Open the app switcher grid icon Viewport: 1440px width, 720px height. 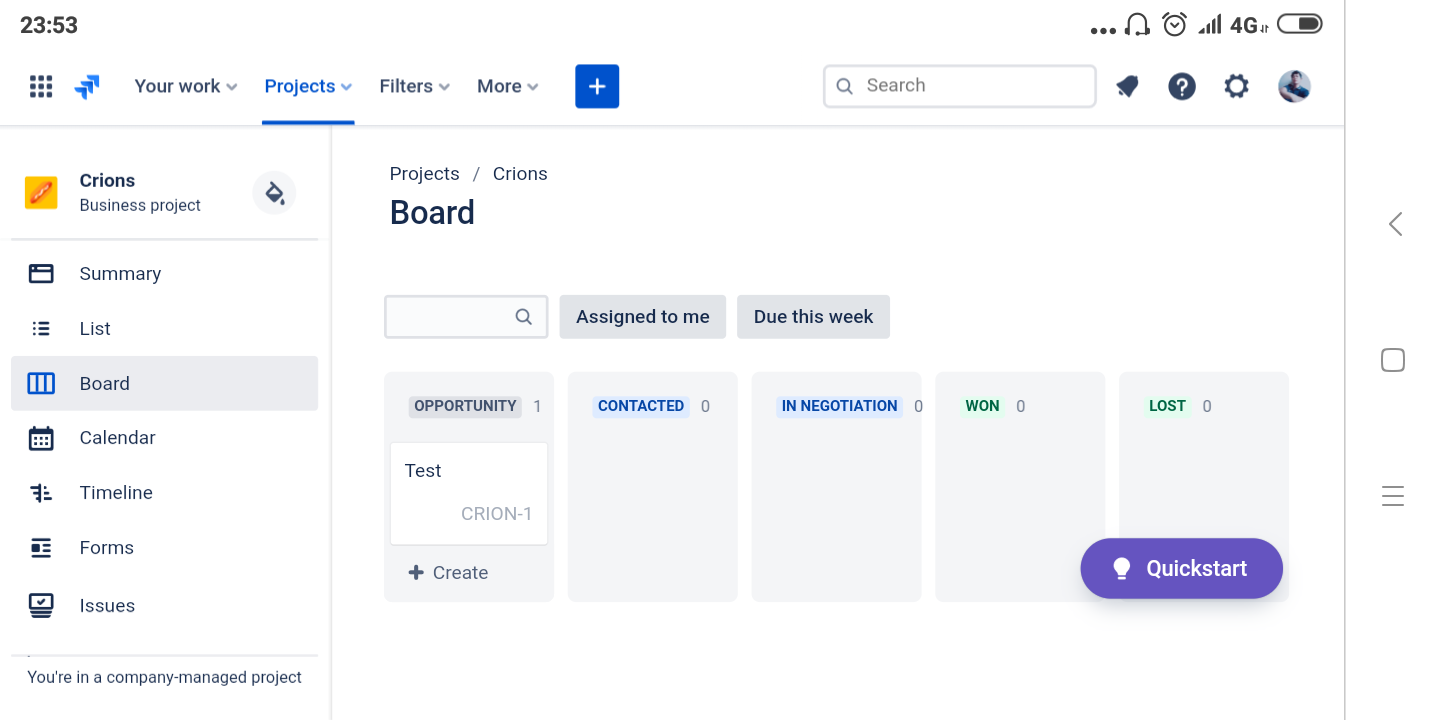[x=41, y=86]
